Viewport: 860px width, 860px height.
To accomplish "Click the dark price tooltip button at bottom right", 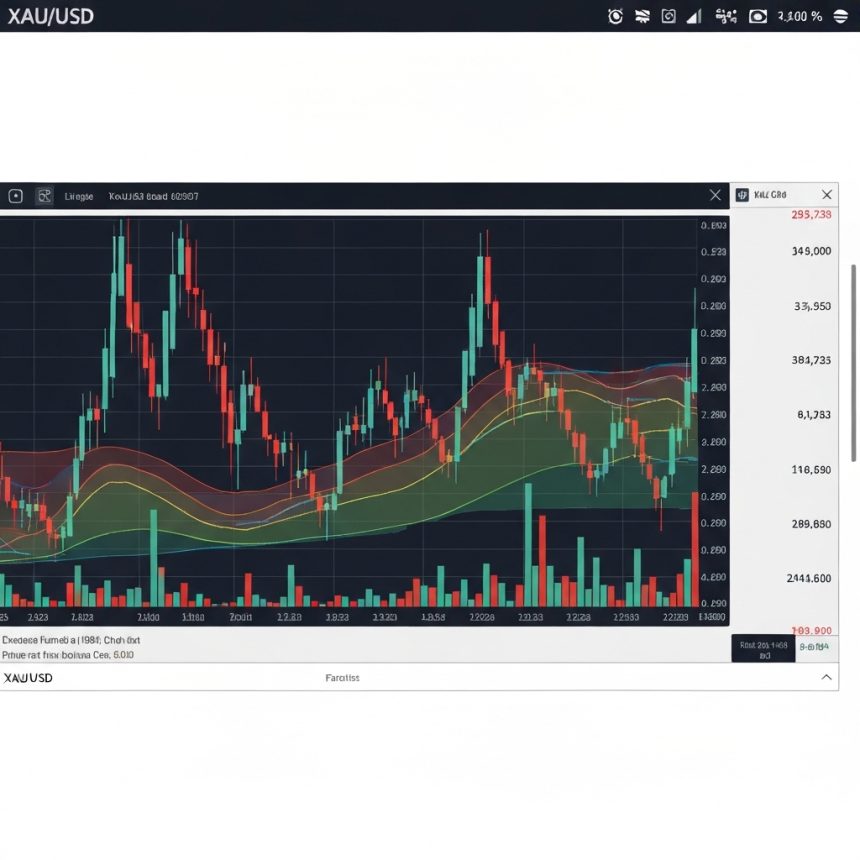I will 763,648.
